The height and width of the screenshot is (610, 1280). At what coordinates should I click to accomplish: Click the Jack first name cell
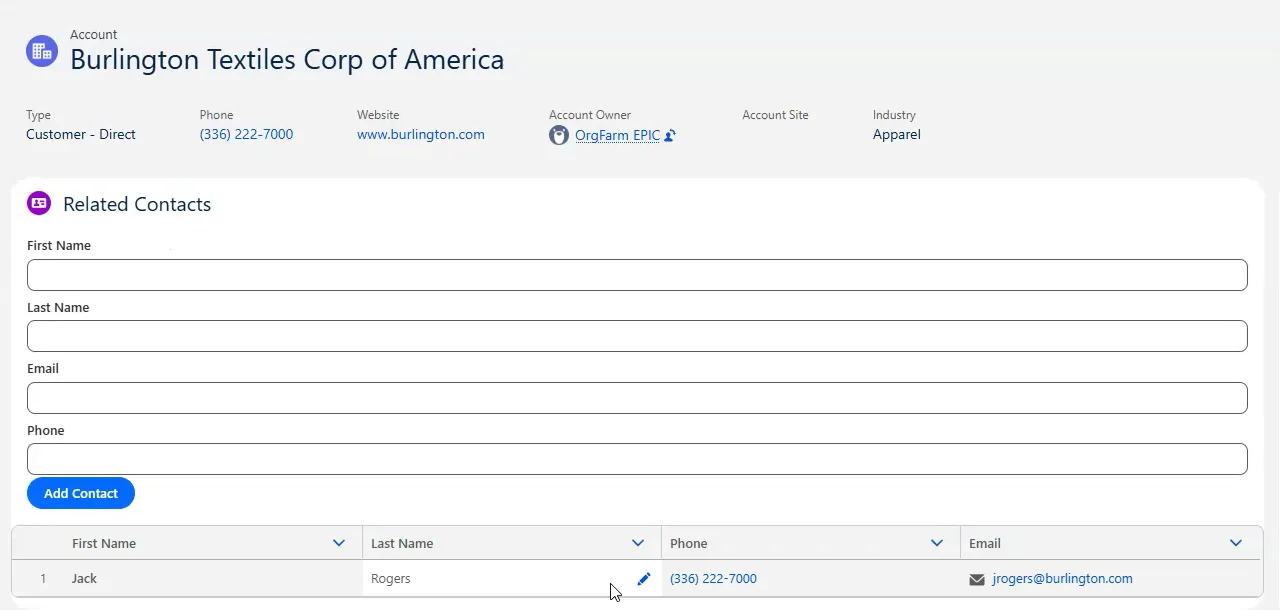click(x=212, y=578)
